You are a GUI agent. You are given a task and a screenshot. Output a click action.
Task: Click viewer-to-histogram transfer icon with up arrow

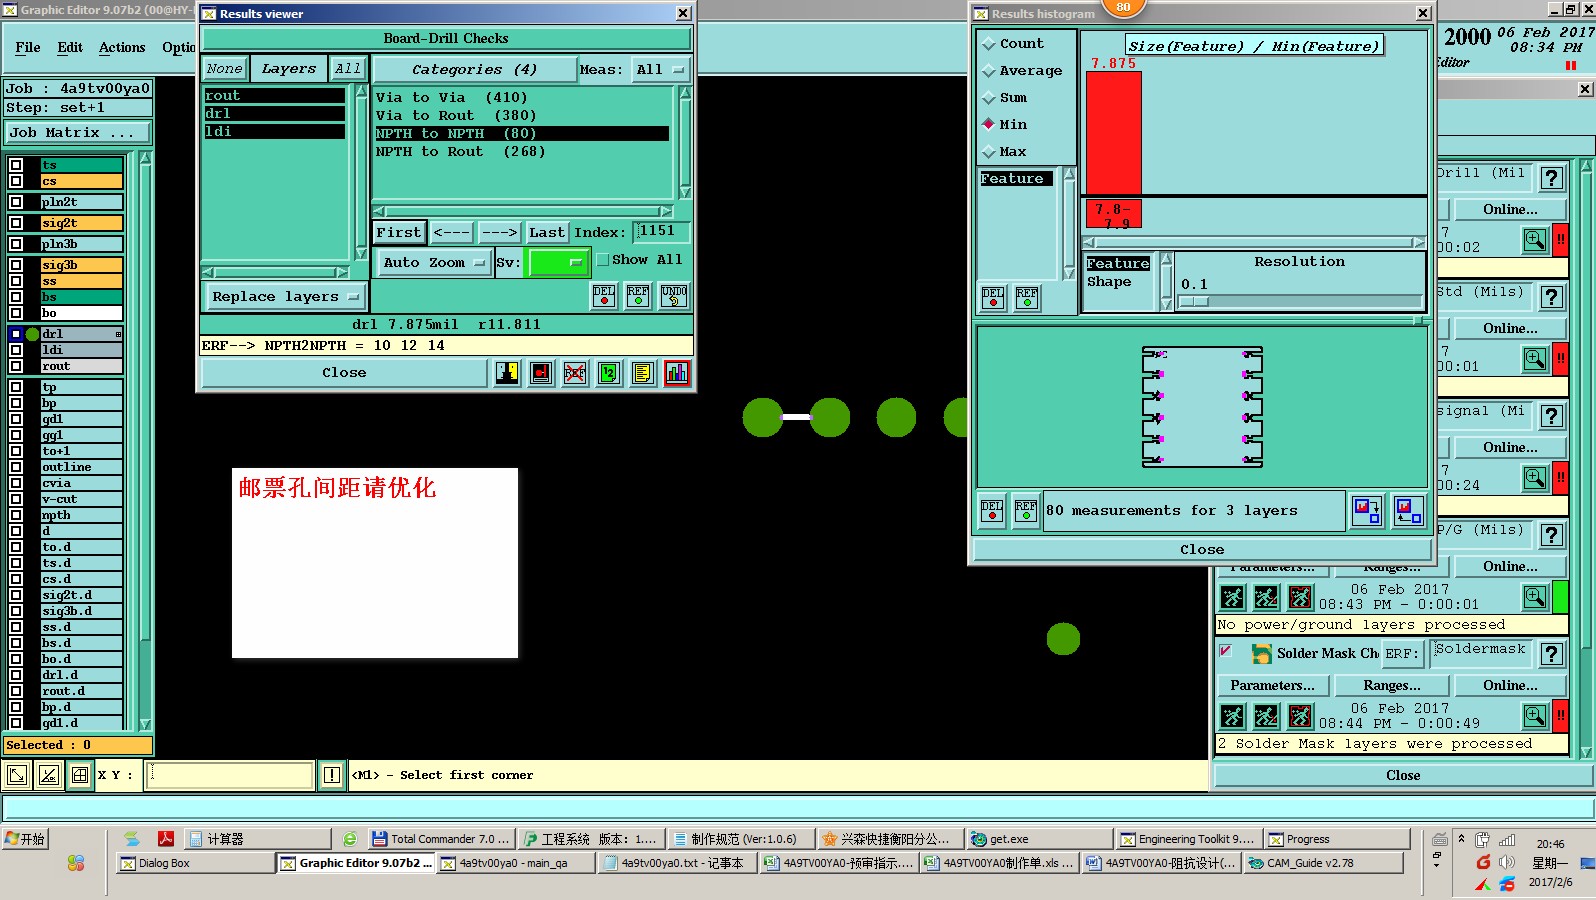[1408, 511]
